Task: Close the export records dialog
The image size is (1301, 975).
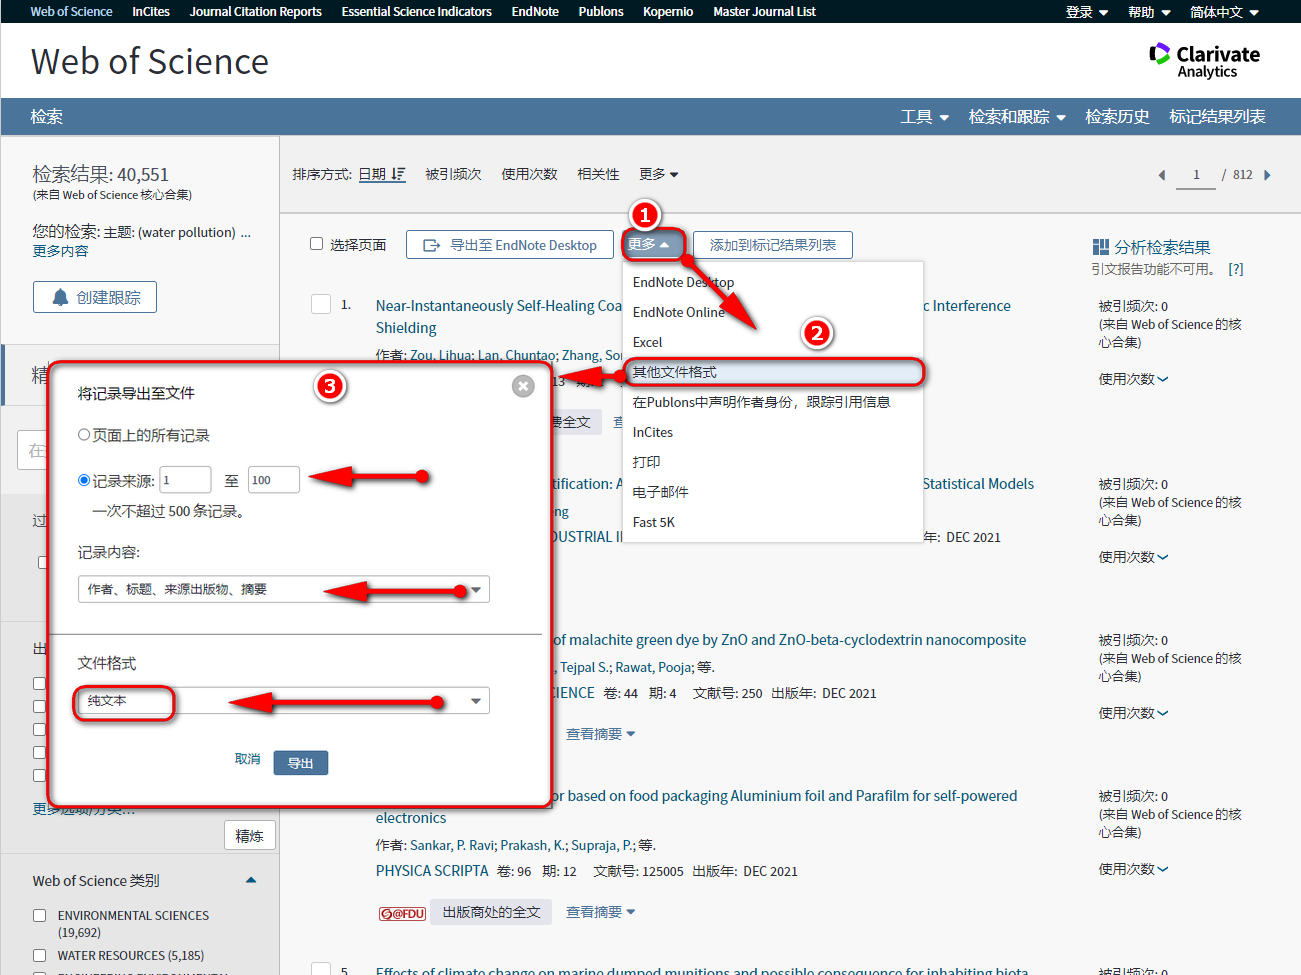Action: (523, 386)
